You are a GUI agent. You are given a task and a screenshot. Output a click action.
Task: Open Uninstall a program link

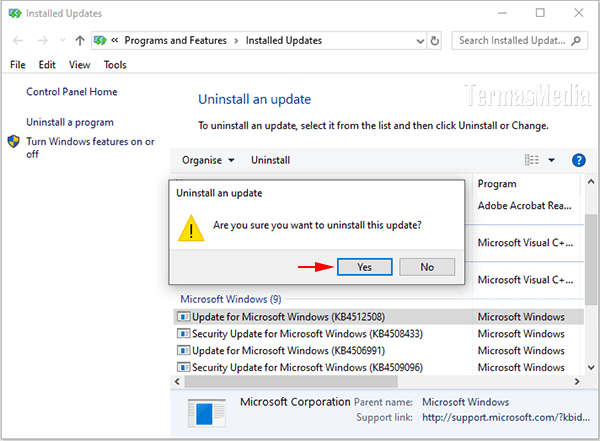point(70,122)
